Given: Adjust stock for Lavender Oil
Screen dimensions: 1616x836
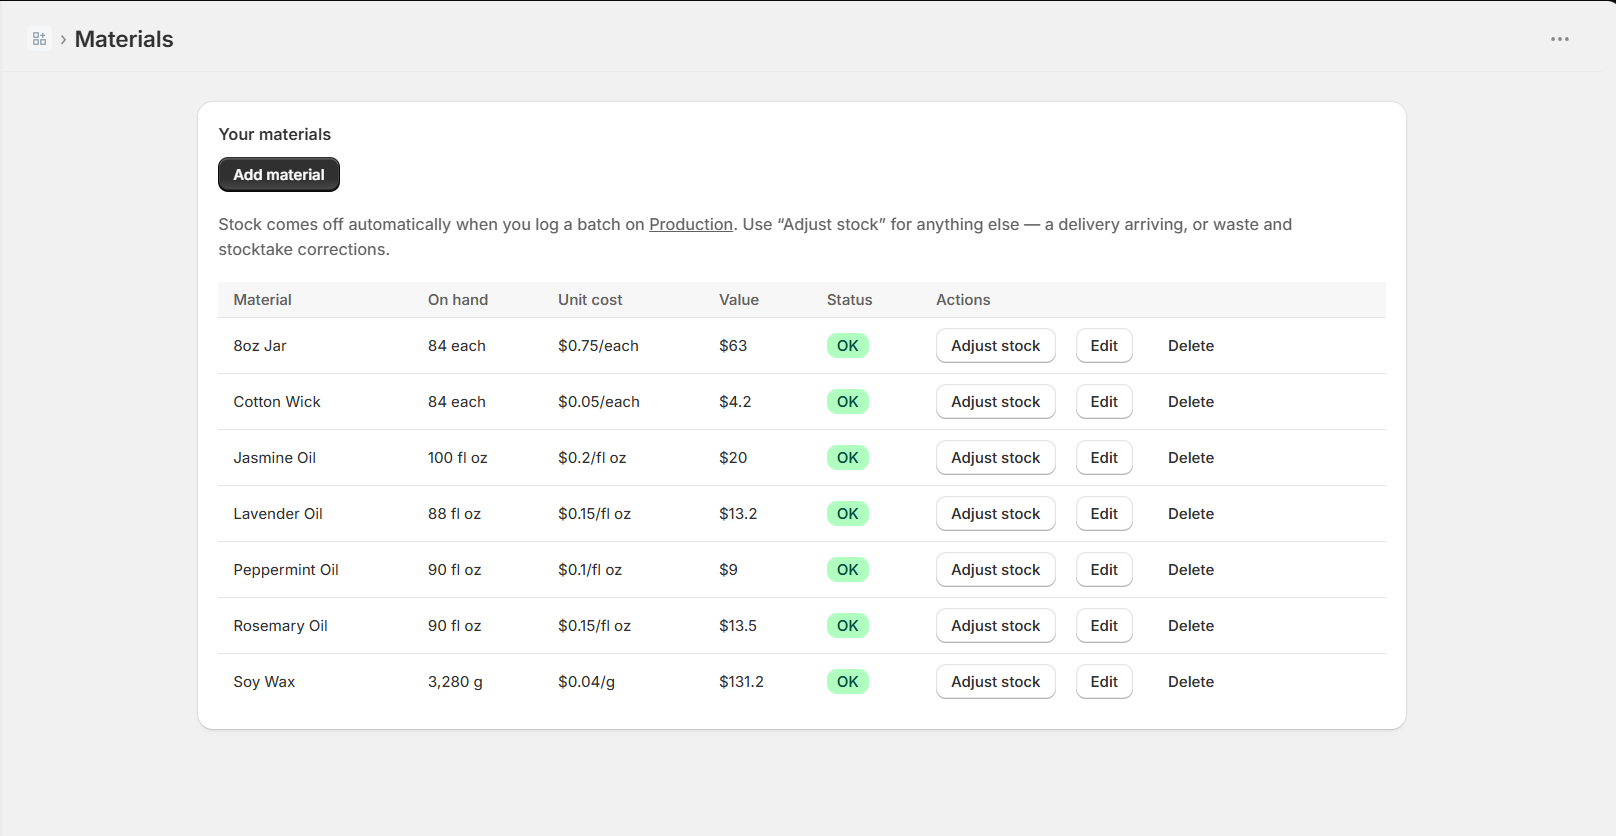Looking at the screenshot, I should [996, 513].
